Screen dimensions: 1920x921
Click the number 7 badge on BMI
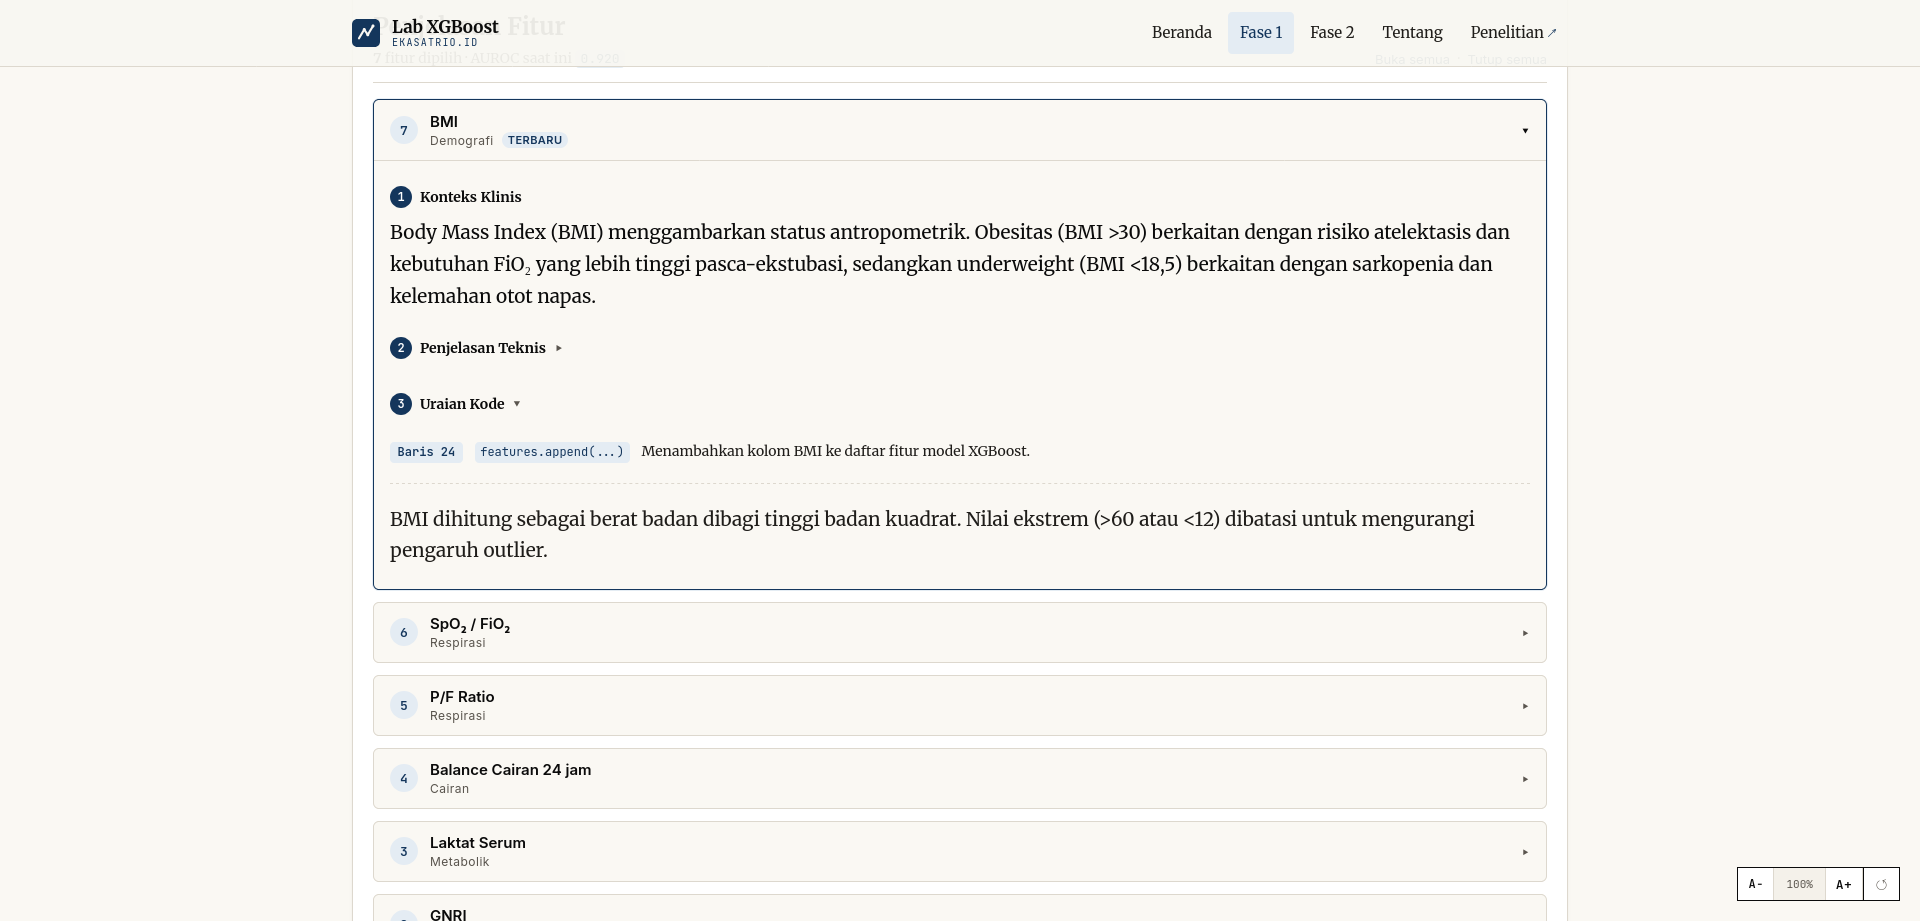(404, 130)
